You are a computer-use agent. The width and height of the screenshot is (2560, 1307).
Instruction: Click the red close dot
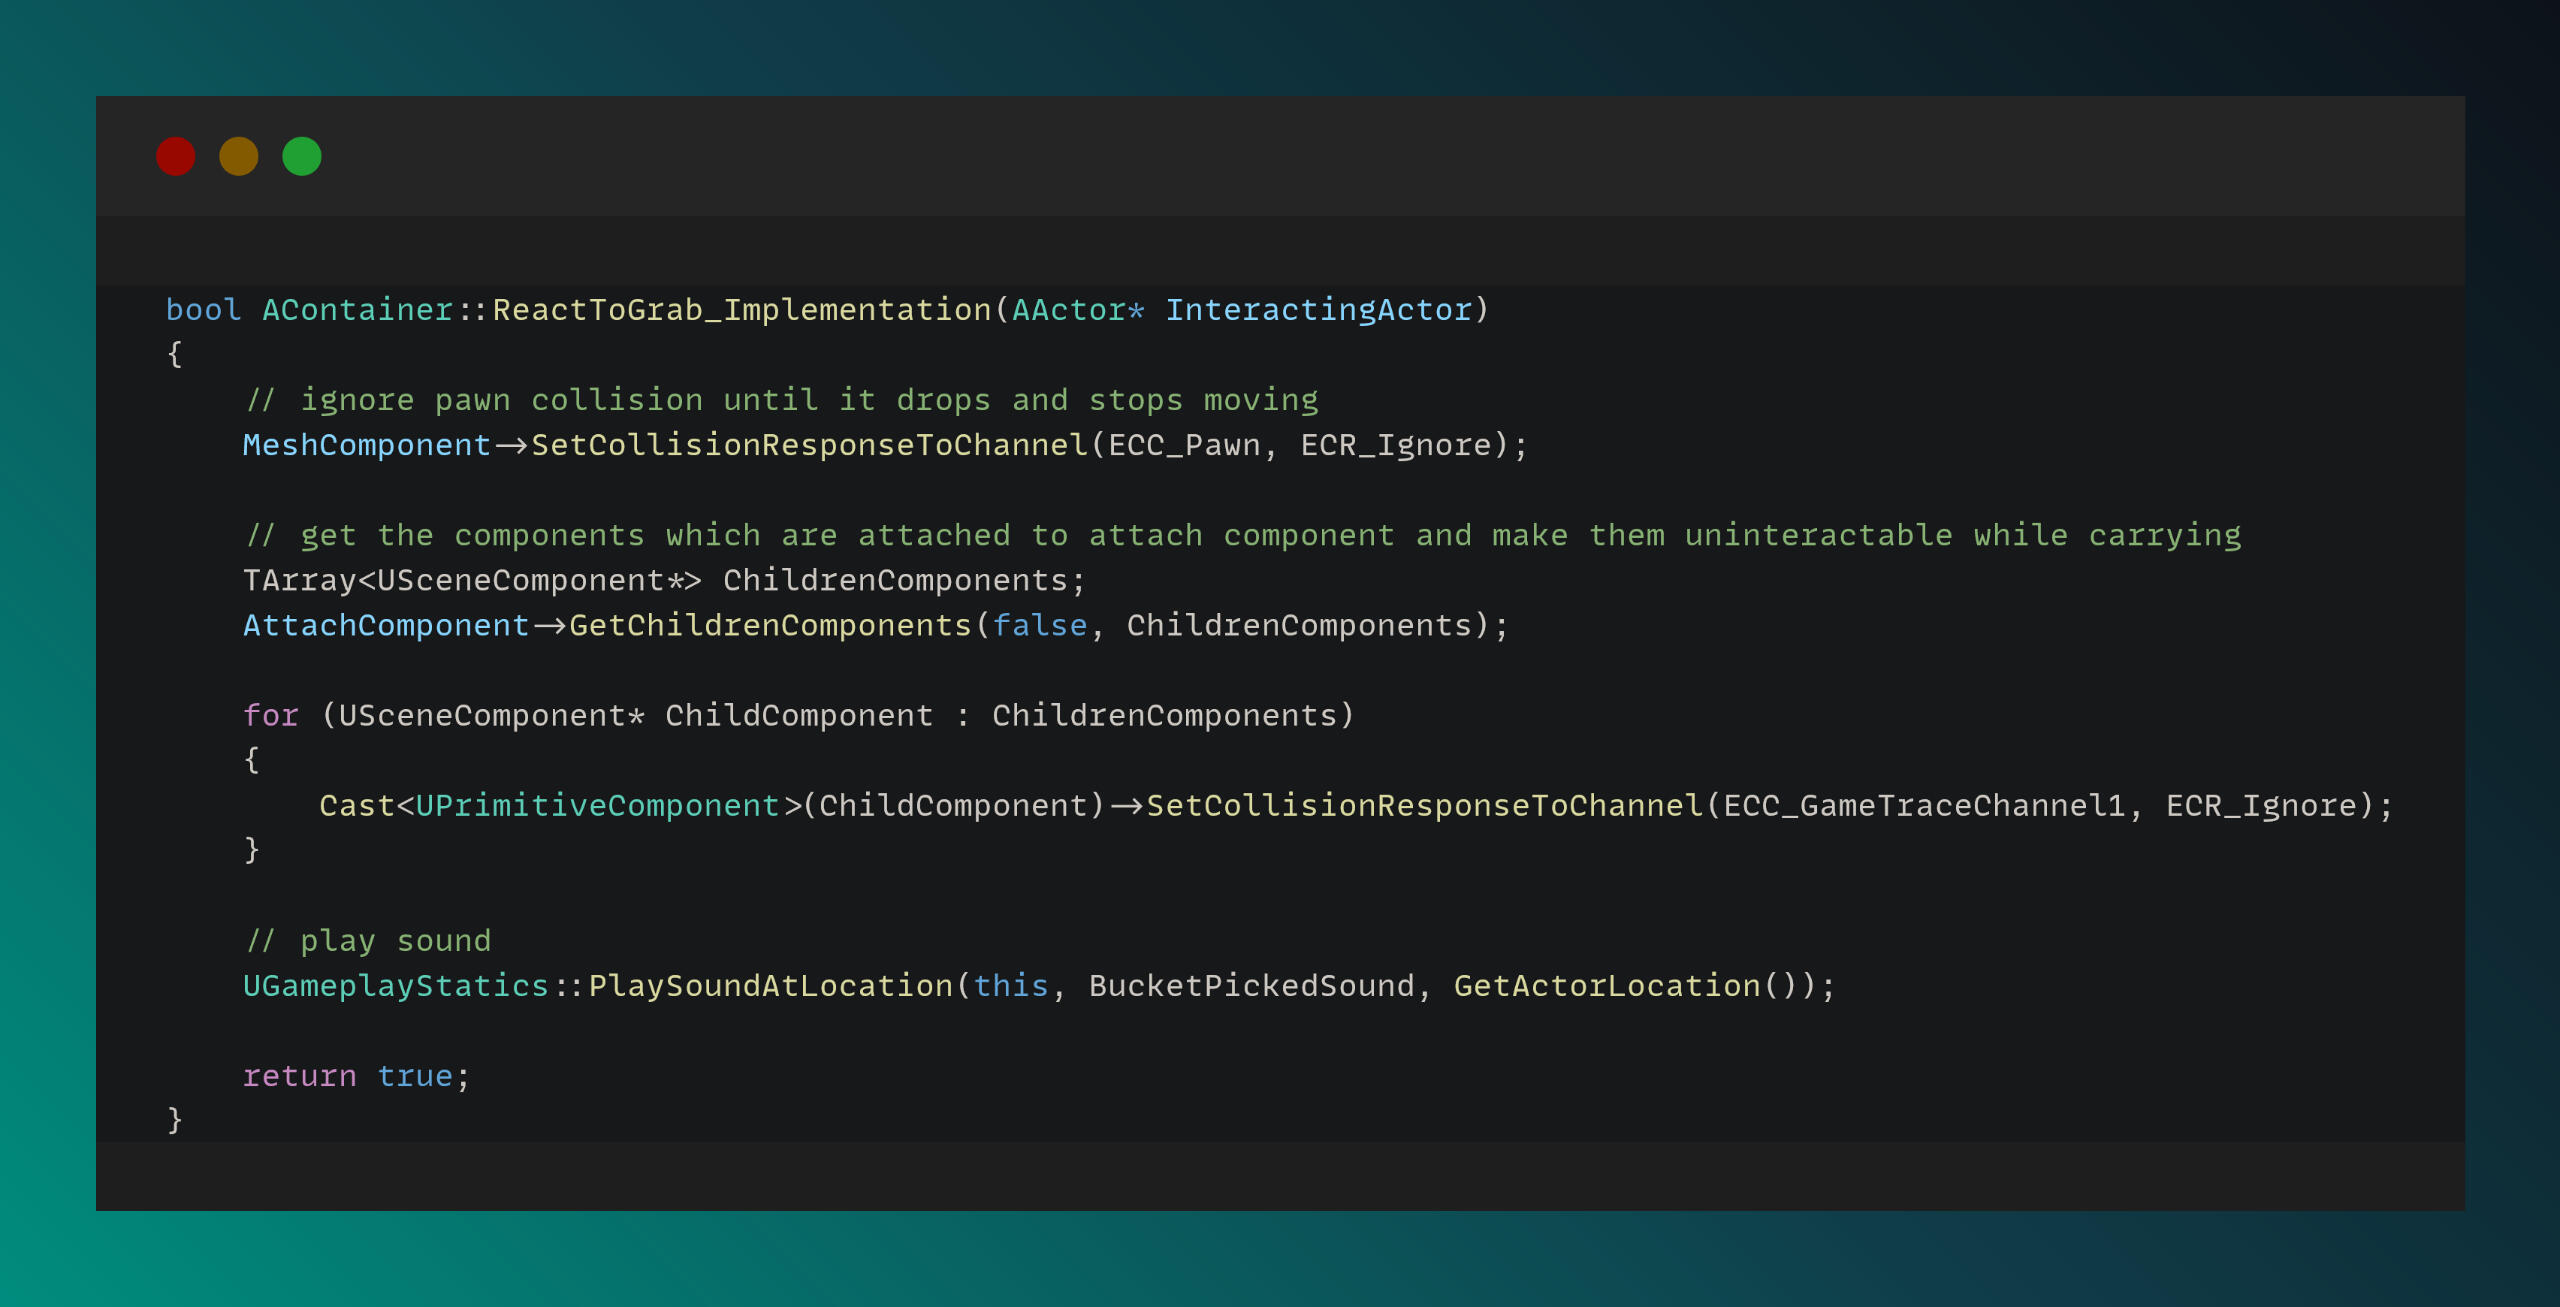(176, 156)
